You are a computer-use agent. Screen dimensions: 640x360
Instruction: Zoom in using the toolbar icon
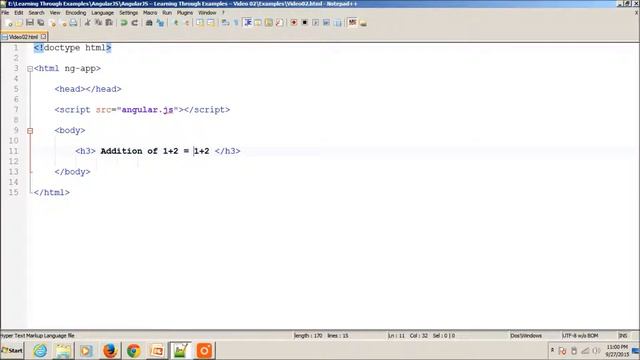click(176, 23)
